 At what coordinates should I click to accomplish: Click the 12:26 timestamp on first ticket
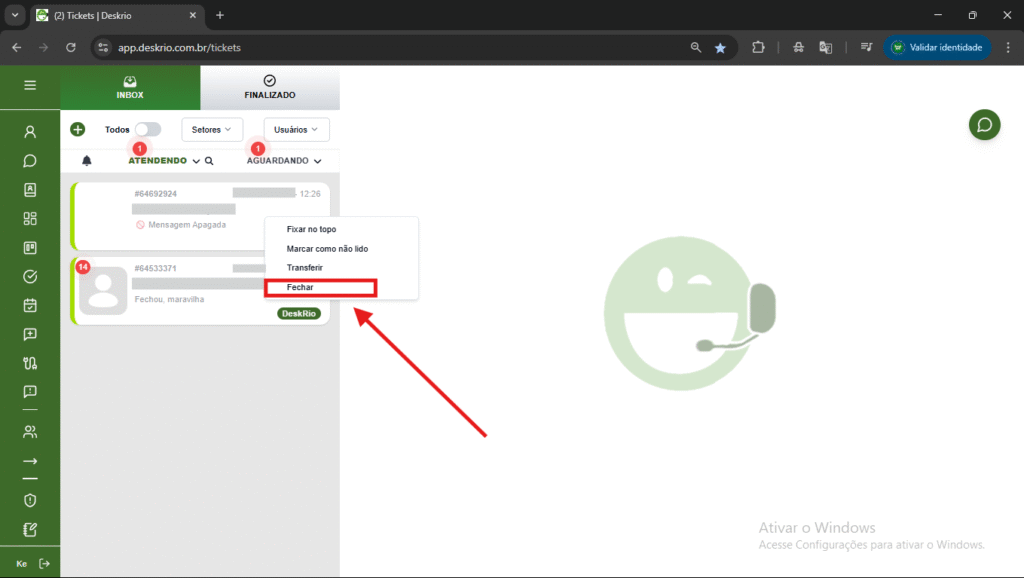(310, 194)
